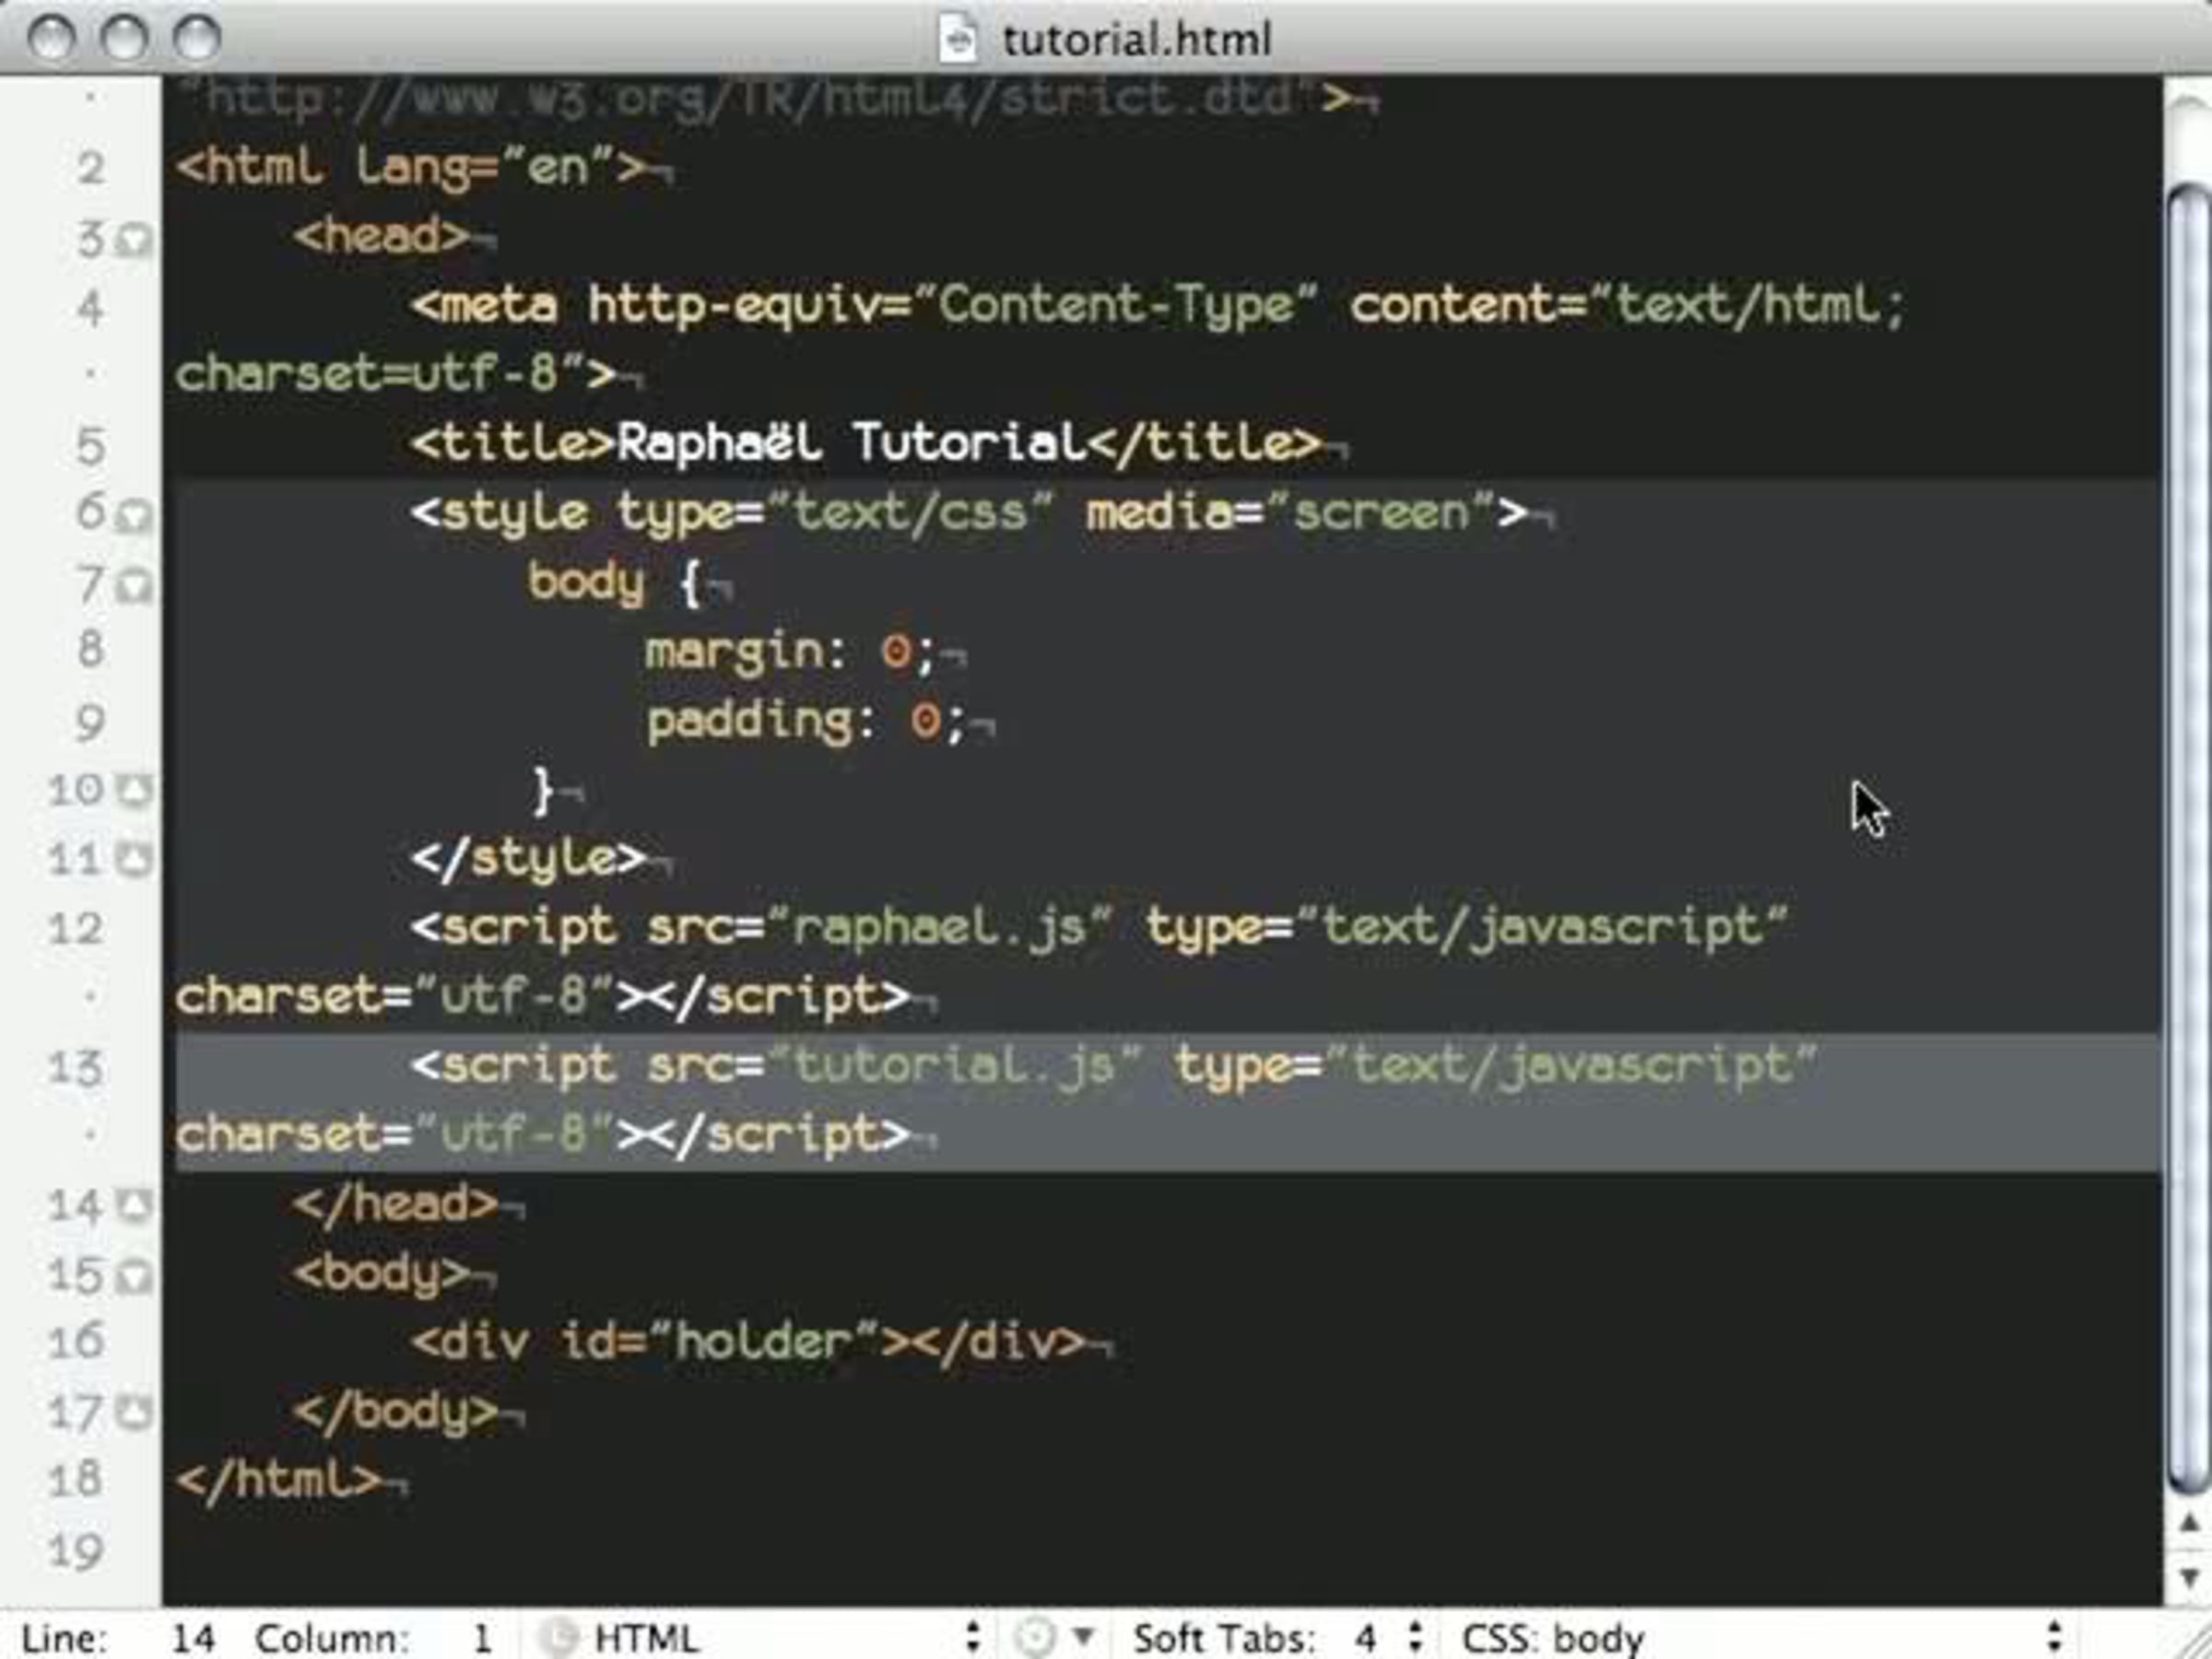Click the fold marker beside line 17 </body>

(x=134, y=1413)
